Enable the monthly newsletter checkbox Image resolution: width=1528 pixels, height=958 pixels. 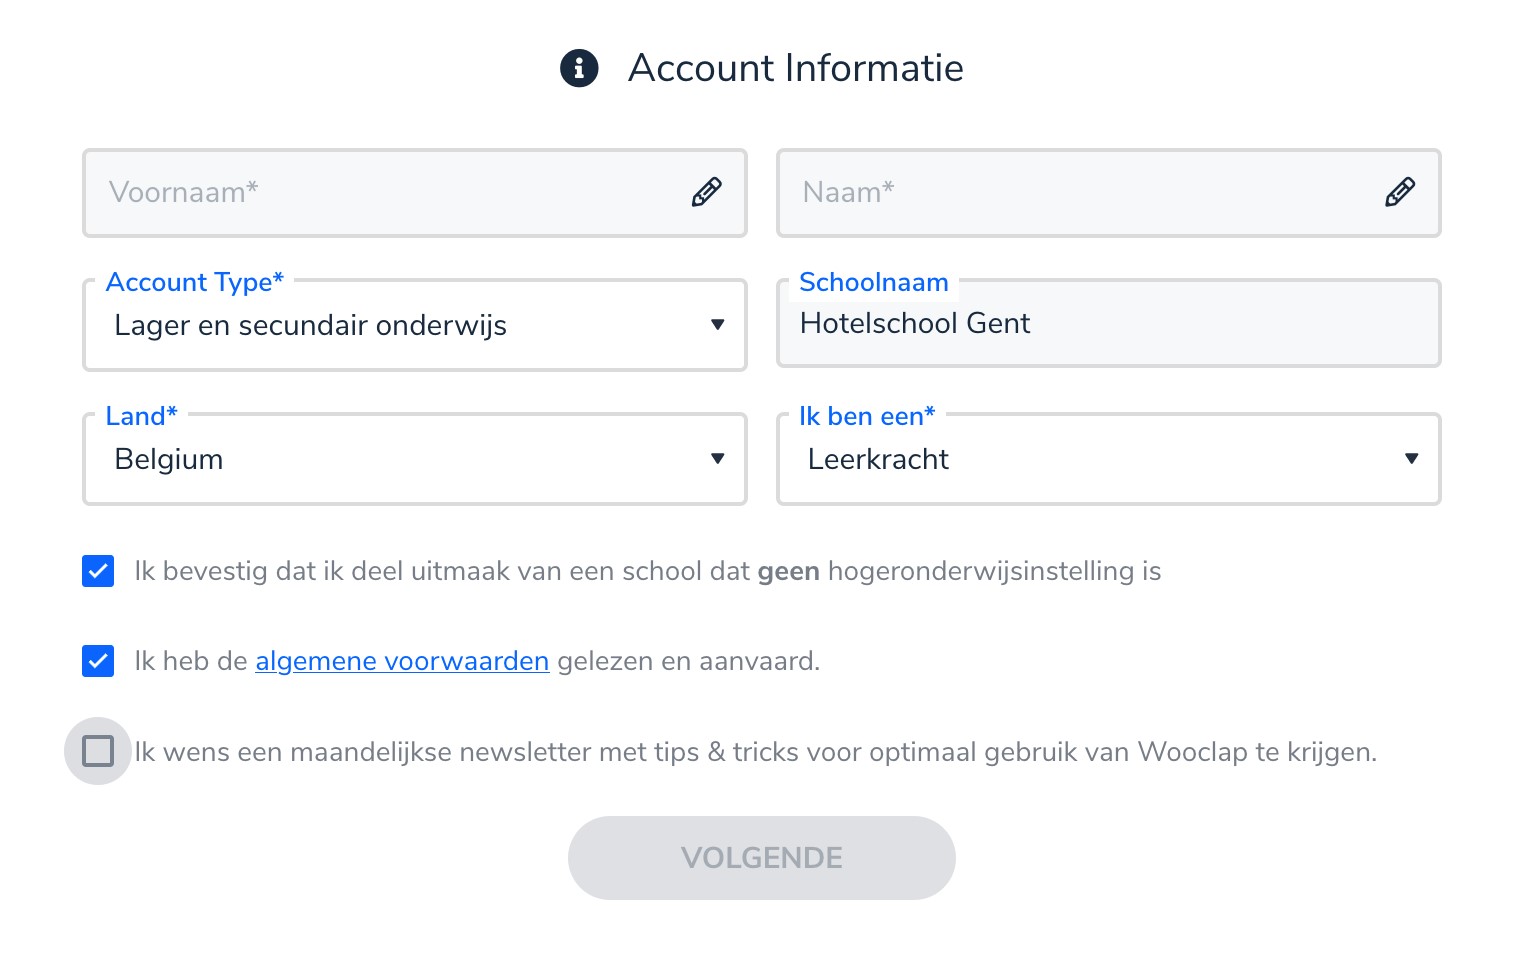[98, 751]
